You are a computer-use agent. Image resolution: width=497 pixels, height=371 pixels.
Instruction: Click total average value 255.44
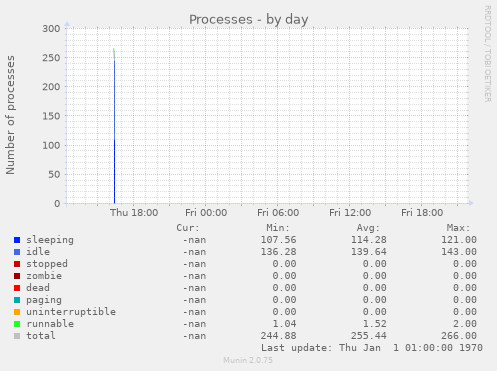tap(369, 336)
